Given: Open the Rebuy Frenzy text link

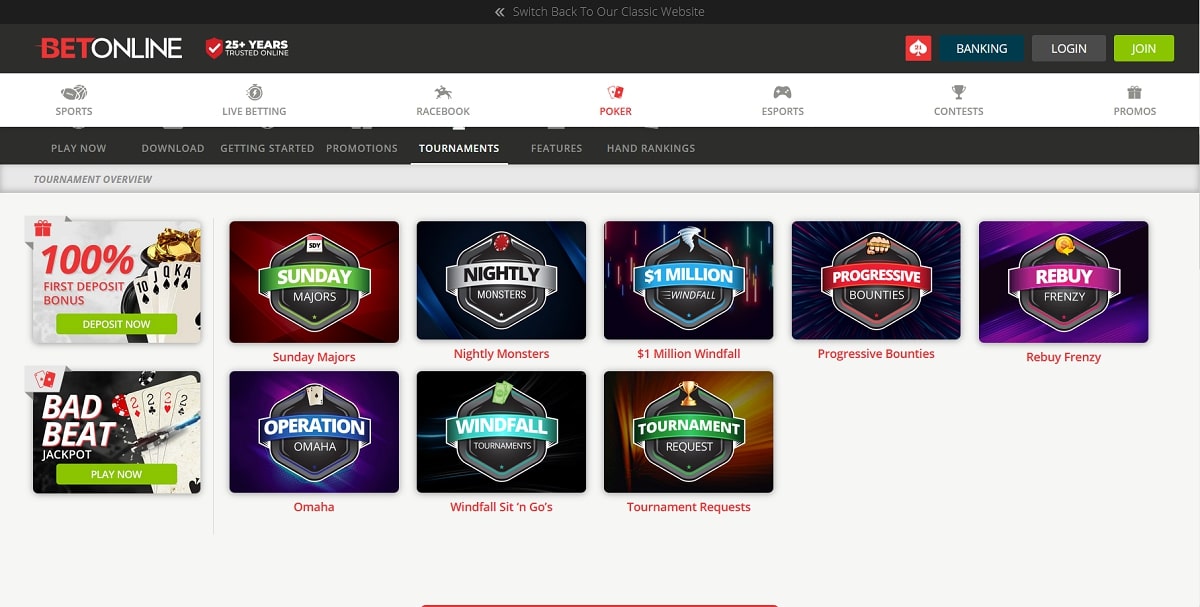Looking at the screenshot, I should click(x=1063, y=357).
